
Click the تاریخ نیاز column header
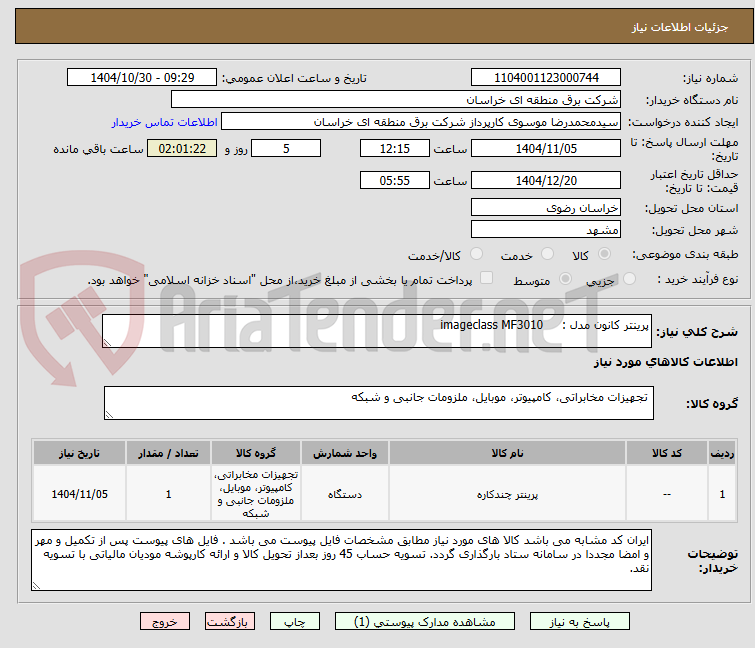tap(79, 453)
